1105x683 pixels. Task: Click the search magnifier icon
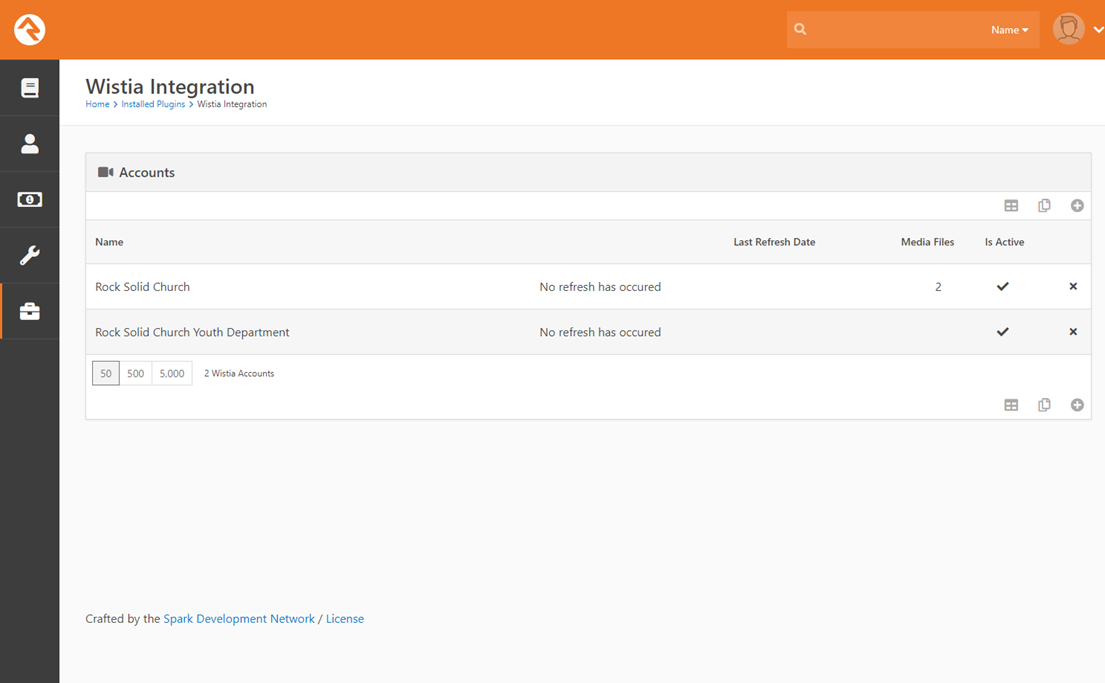pos(800,29)
